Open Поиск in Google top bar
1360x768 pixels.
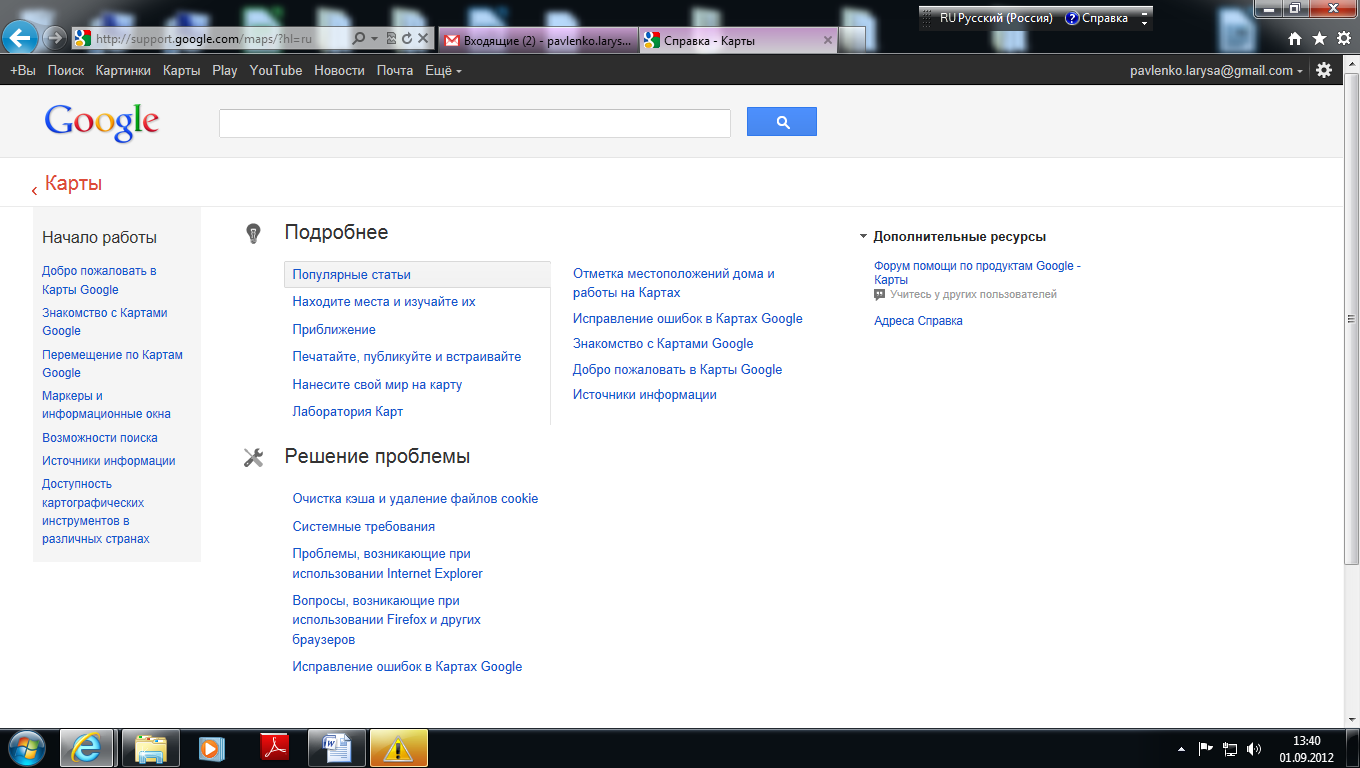click(x=66, y=71)
